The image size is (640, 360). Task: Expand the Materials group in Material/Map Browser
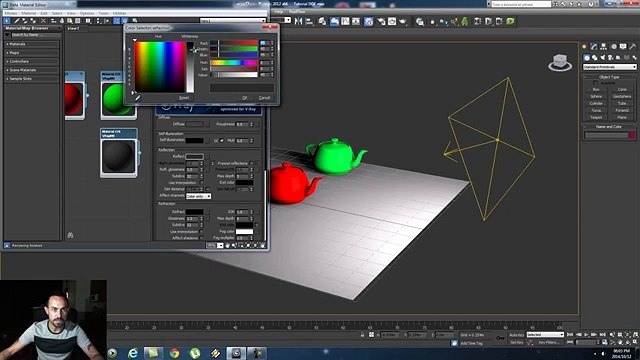pyautogui.click(x=32, y=44)
